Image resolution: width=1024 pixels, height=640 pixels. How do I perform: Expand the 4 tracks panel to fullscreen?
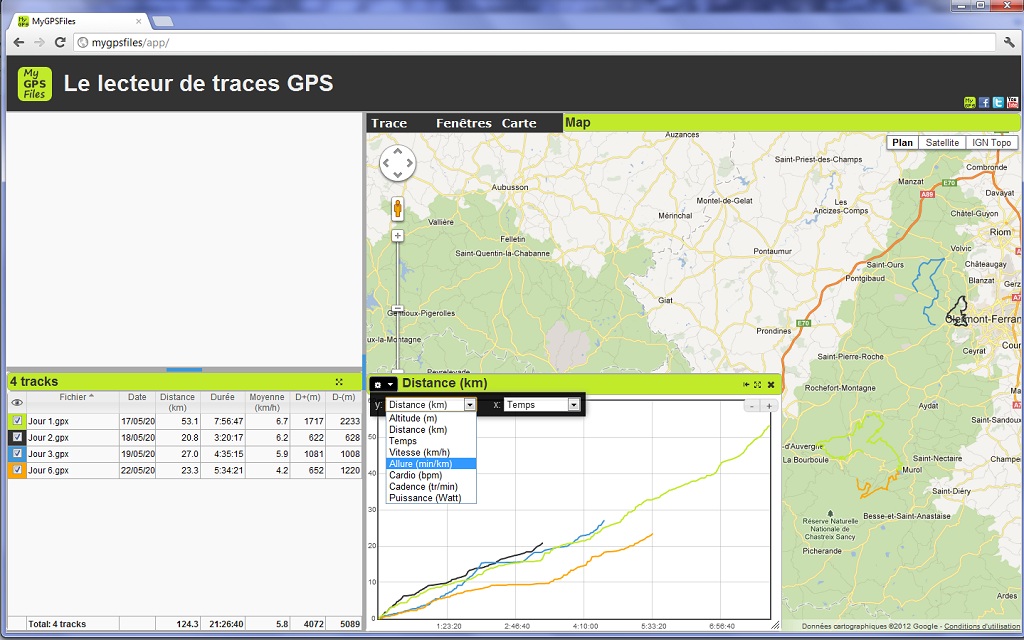point(339,382)
